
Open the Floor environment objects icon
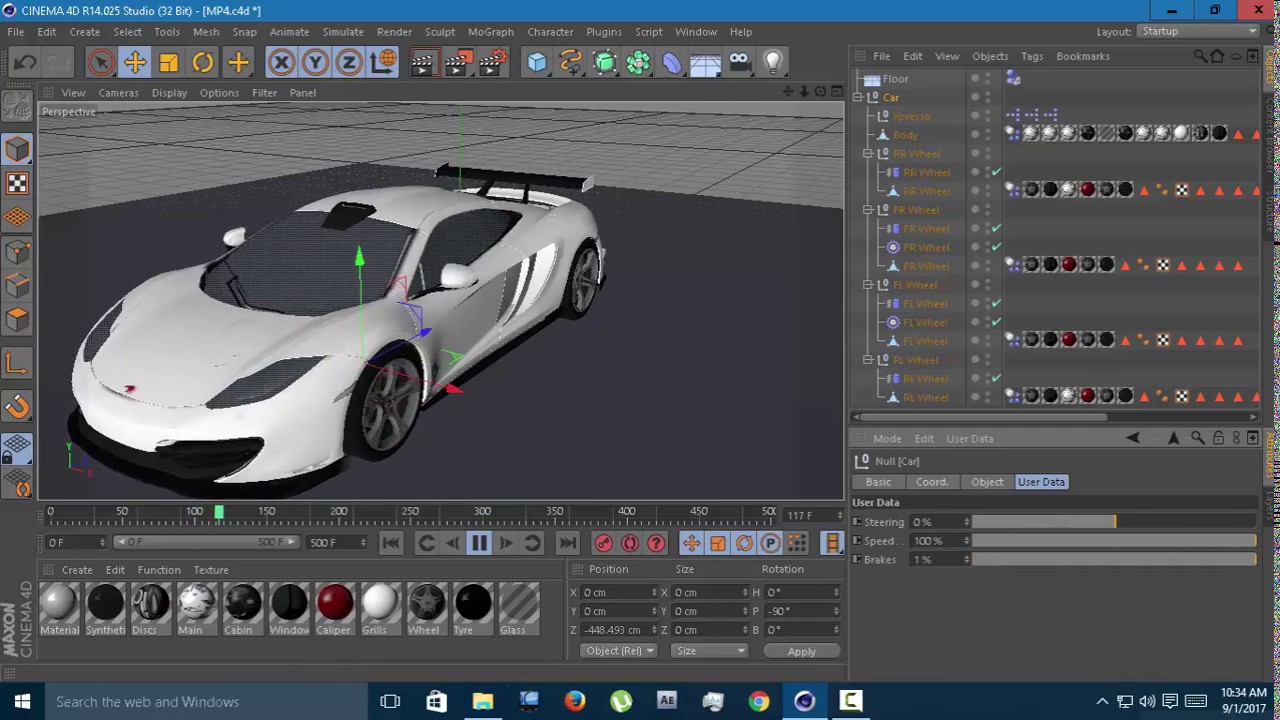[x=706, y=63]
